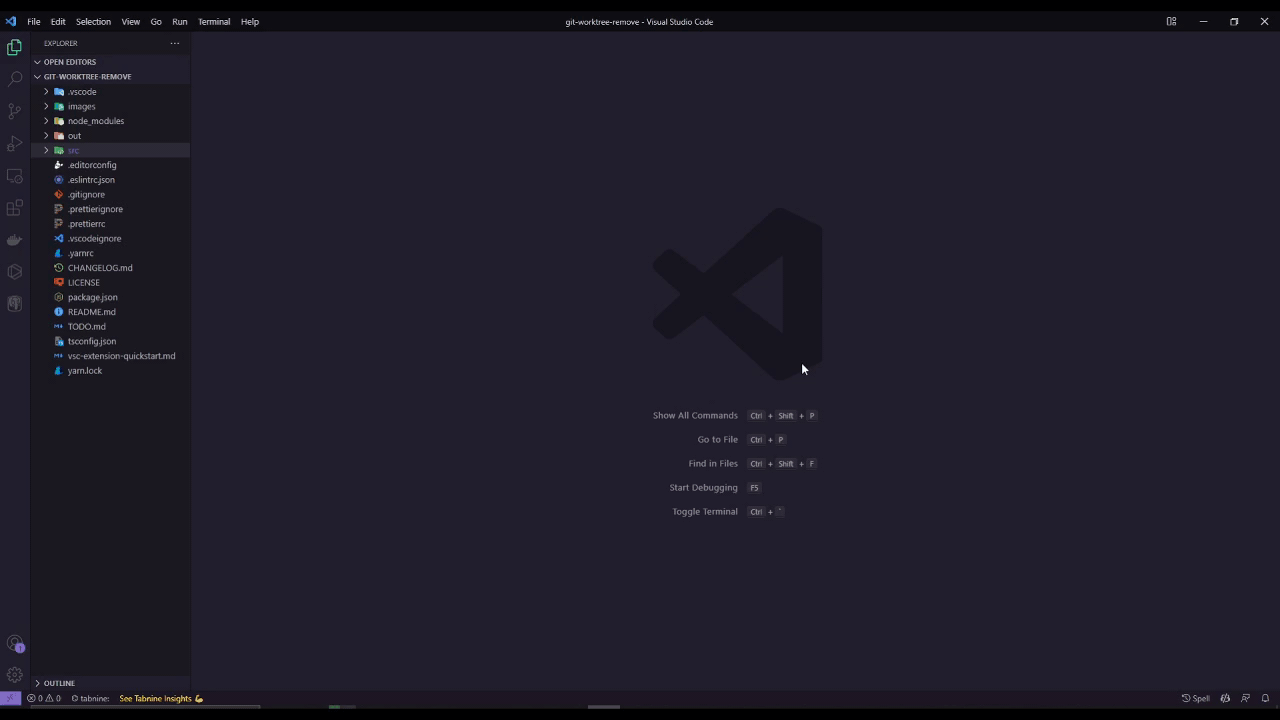Open the File menu
This screenshot has width=1280, height=720.
(x=34, y=21)
